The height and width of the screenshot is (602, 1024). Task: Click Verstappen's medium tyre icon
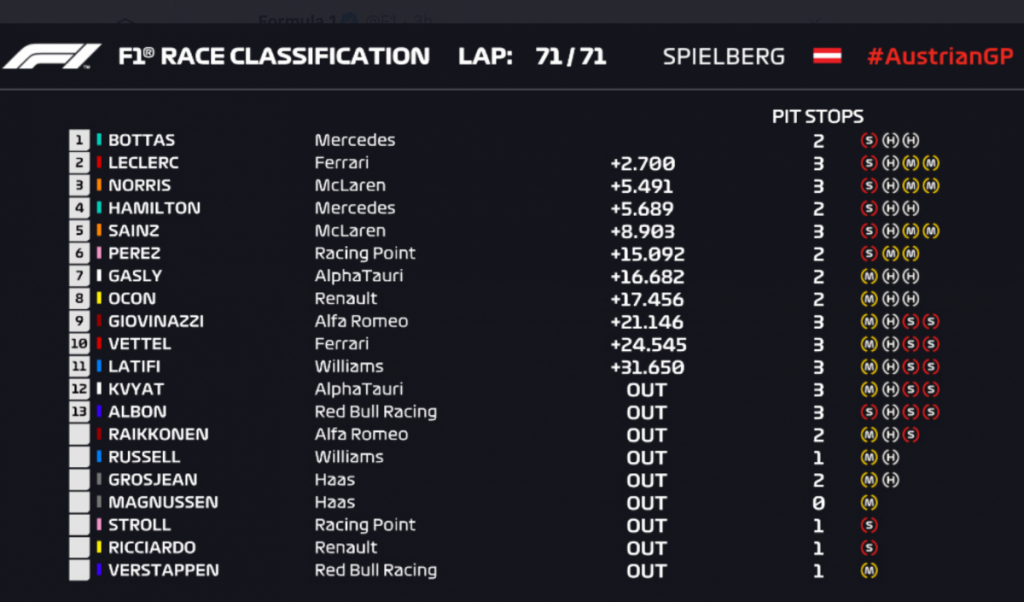point(868,570)
